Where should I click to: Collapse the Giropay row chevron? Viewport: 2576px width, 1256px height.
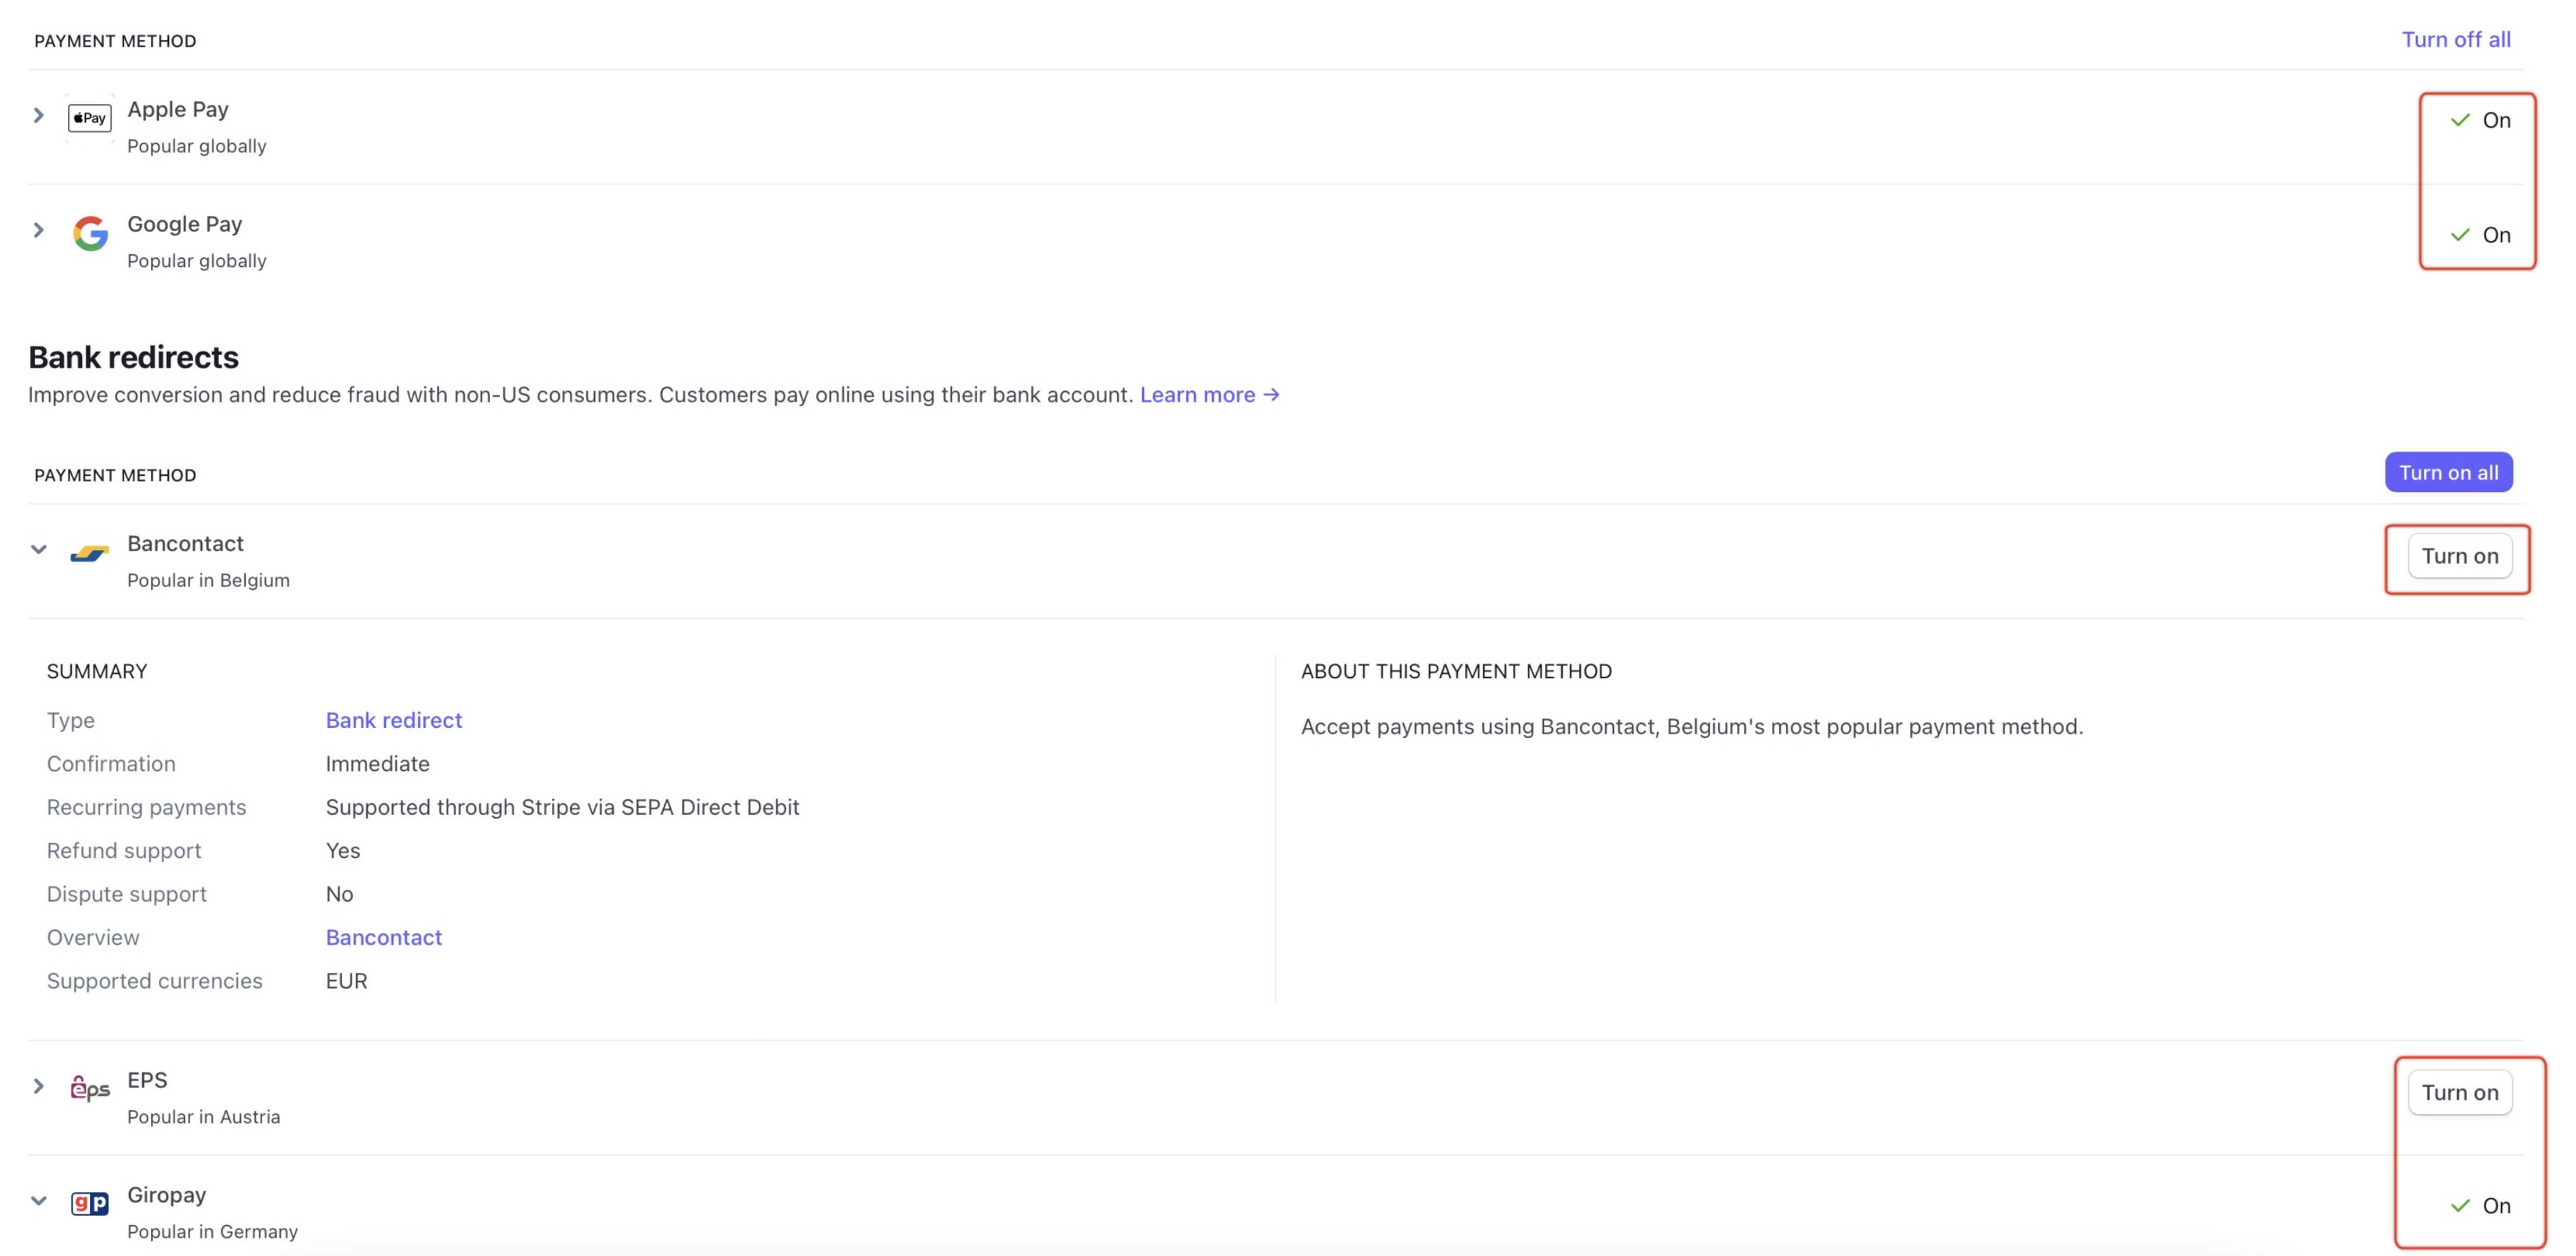(38, 1201)
